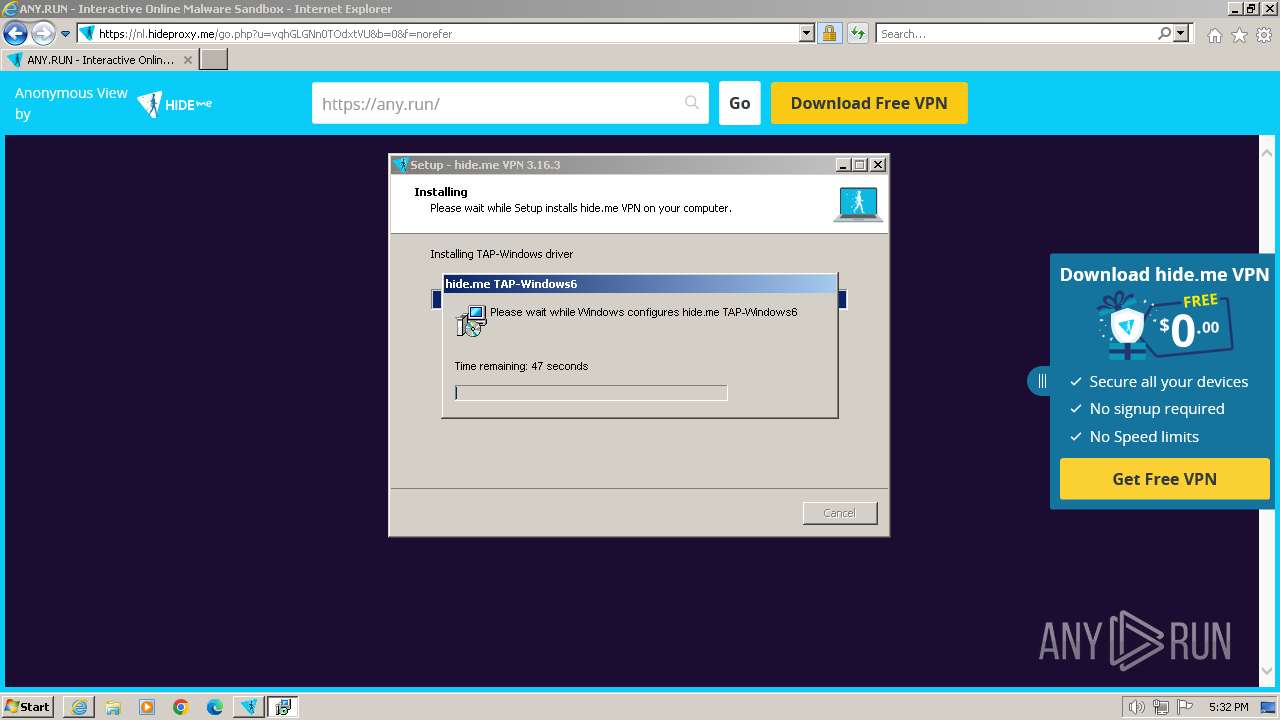Image resolution: width=1280 pixels, height=720 pixels.
Task: Click the 5:32 PM system clock
Action: point(1228,707)
